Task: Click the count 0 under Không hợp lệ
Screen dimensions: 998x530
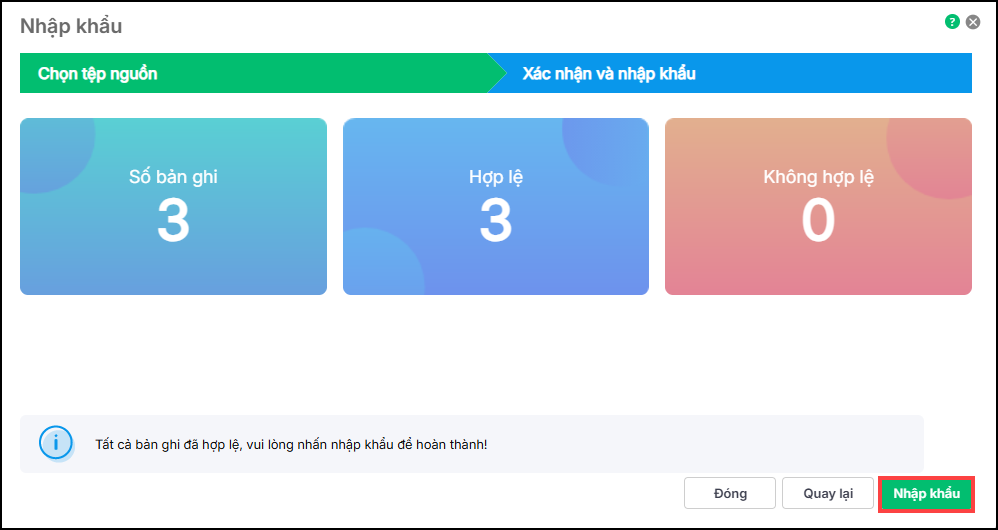Action: click(818, 221)
